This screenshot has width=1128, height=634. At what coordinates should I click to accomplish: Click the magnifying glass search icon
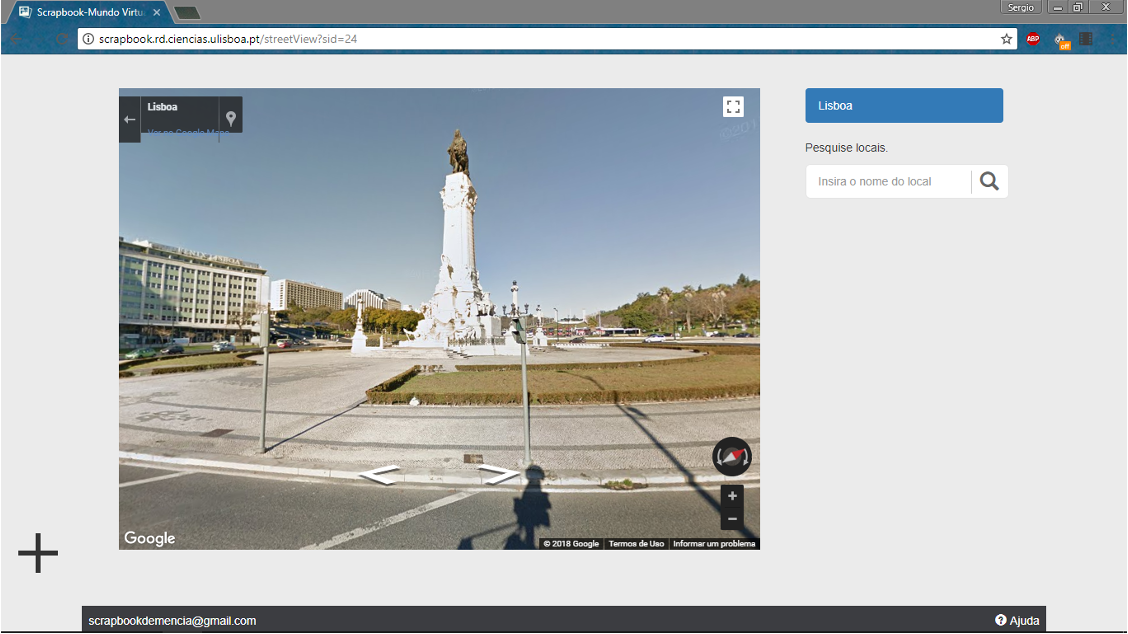point(989,181)
